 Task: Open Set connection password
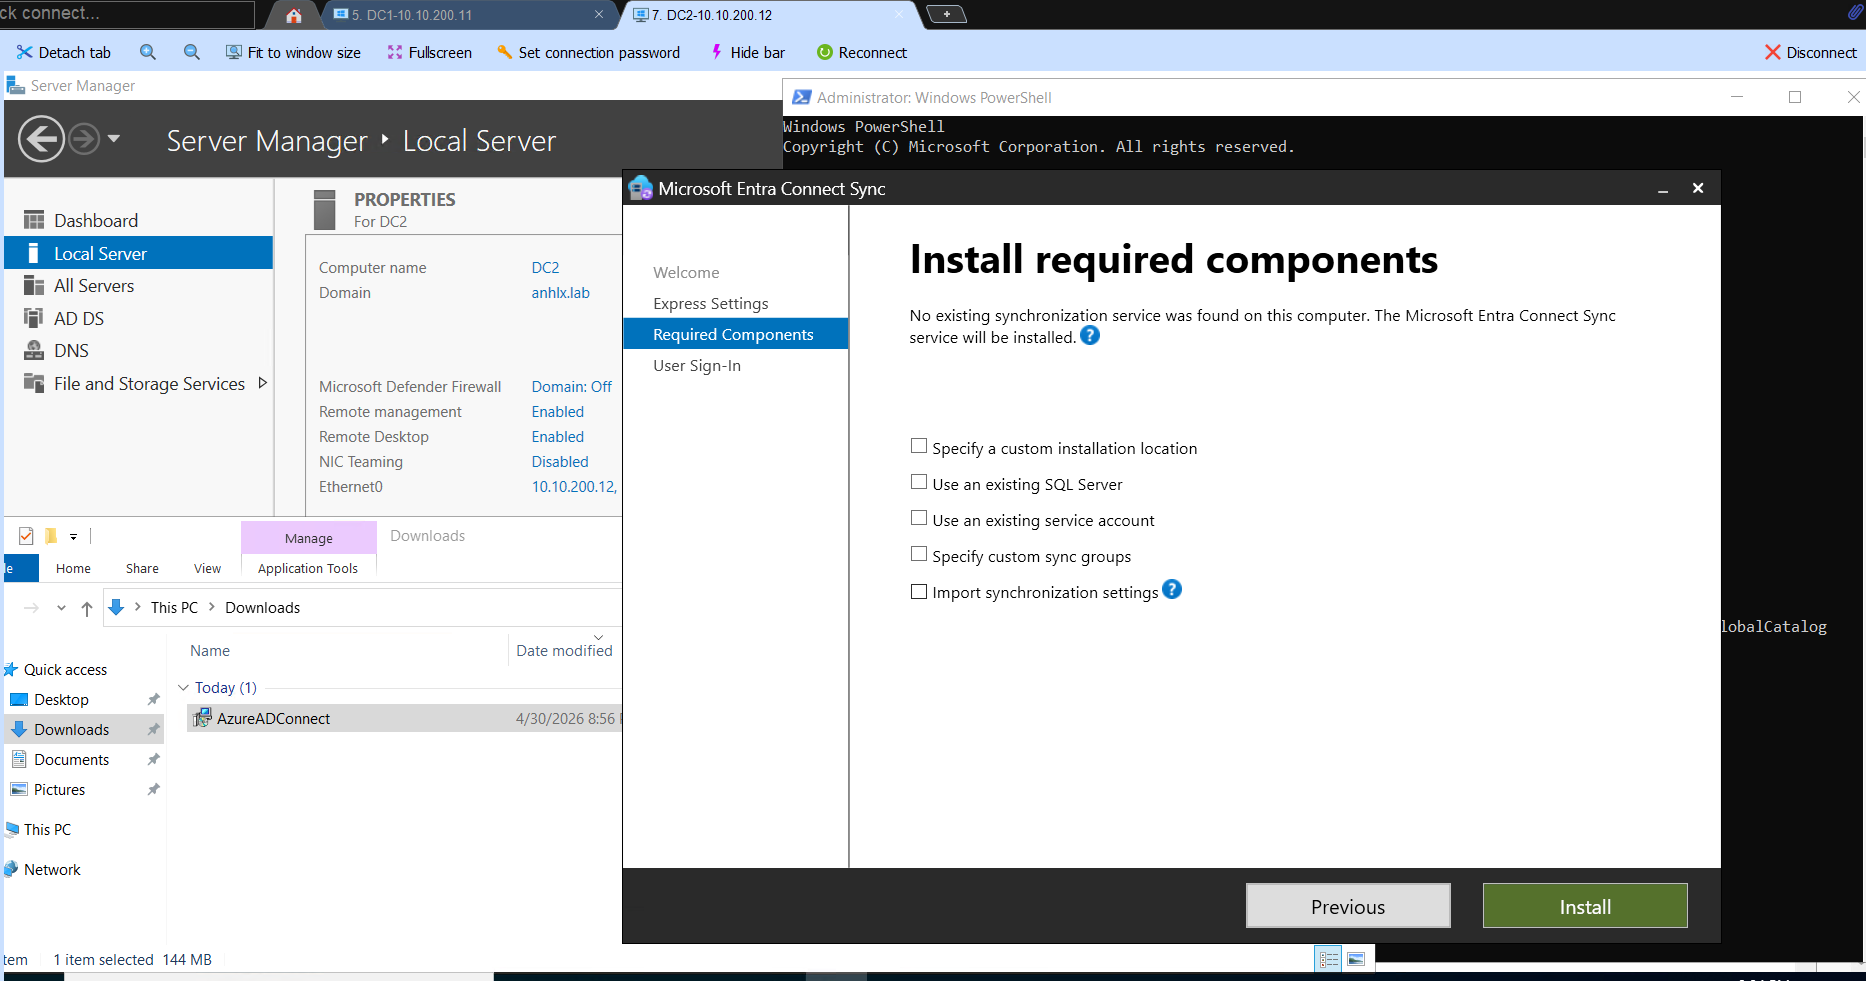588,52
